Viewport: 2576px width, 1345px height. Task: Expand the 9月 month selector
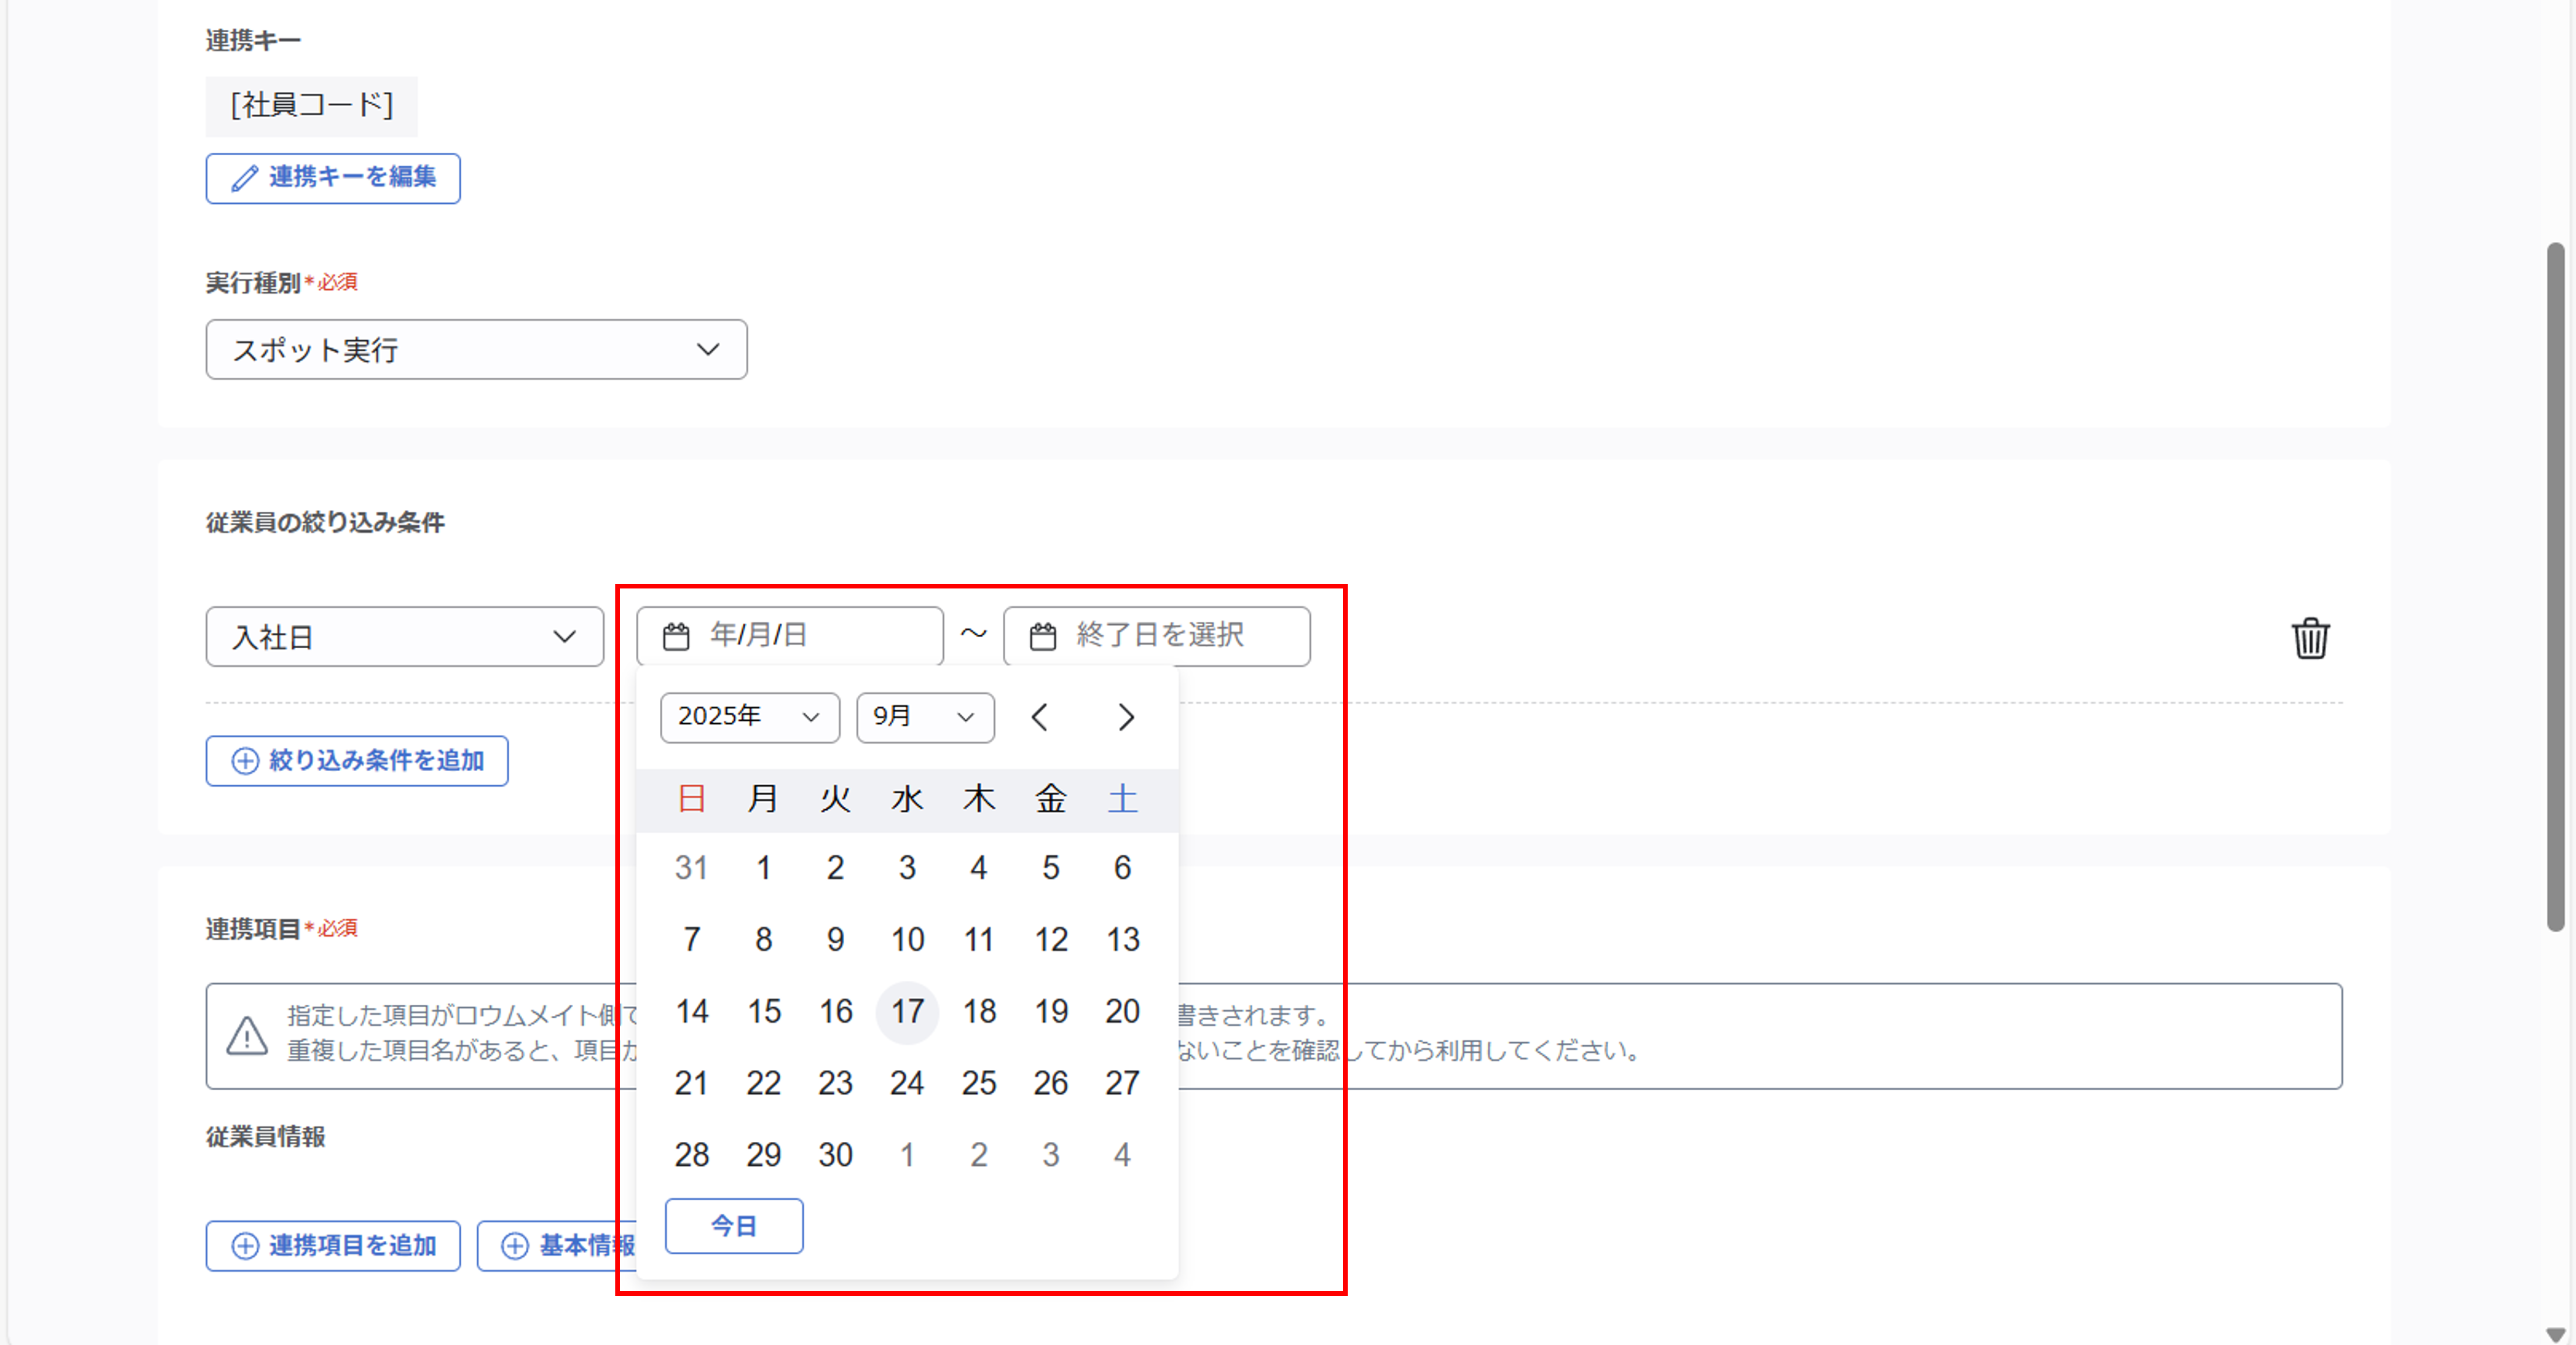point(924,717)
